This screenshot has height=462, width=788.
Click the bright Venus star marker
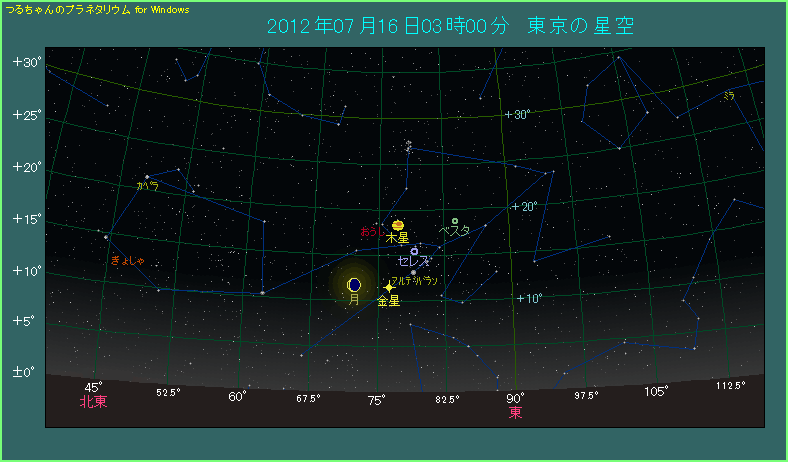(389, 287)
